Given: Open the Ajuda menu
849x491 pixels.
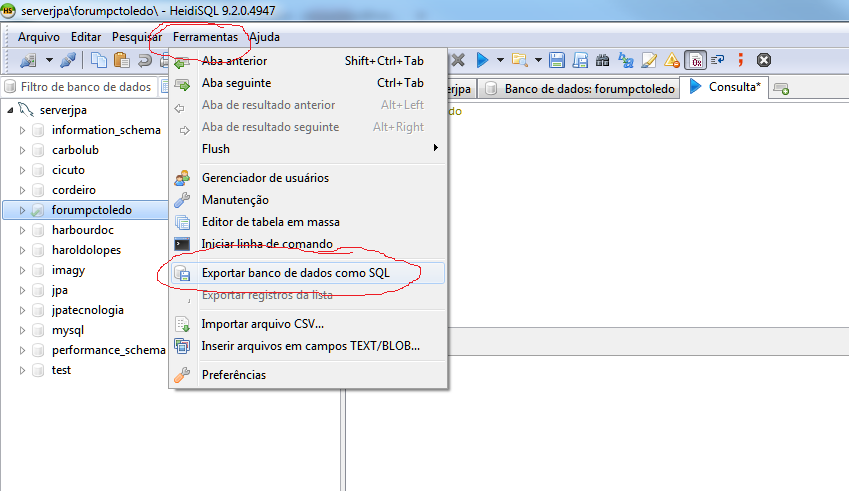Looking at the screenshot, I should (x=264, y=37).
